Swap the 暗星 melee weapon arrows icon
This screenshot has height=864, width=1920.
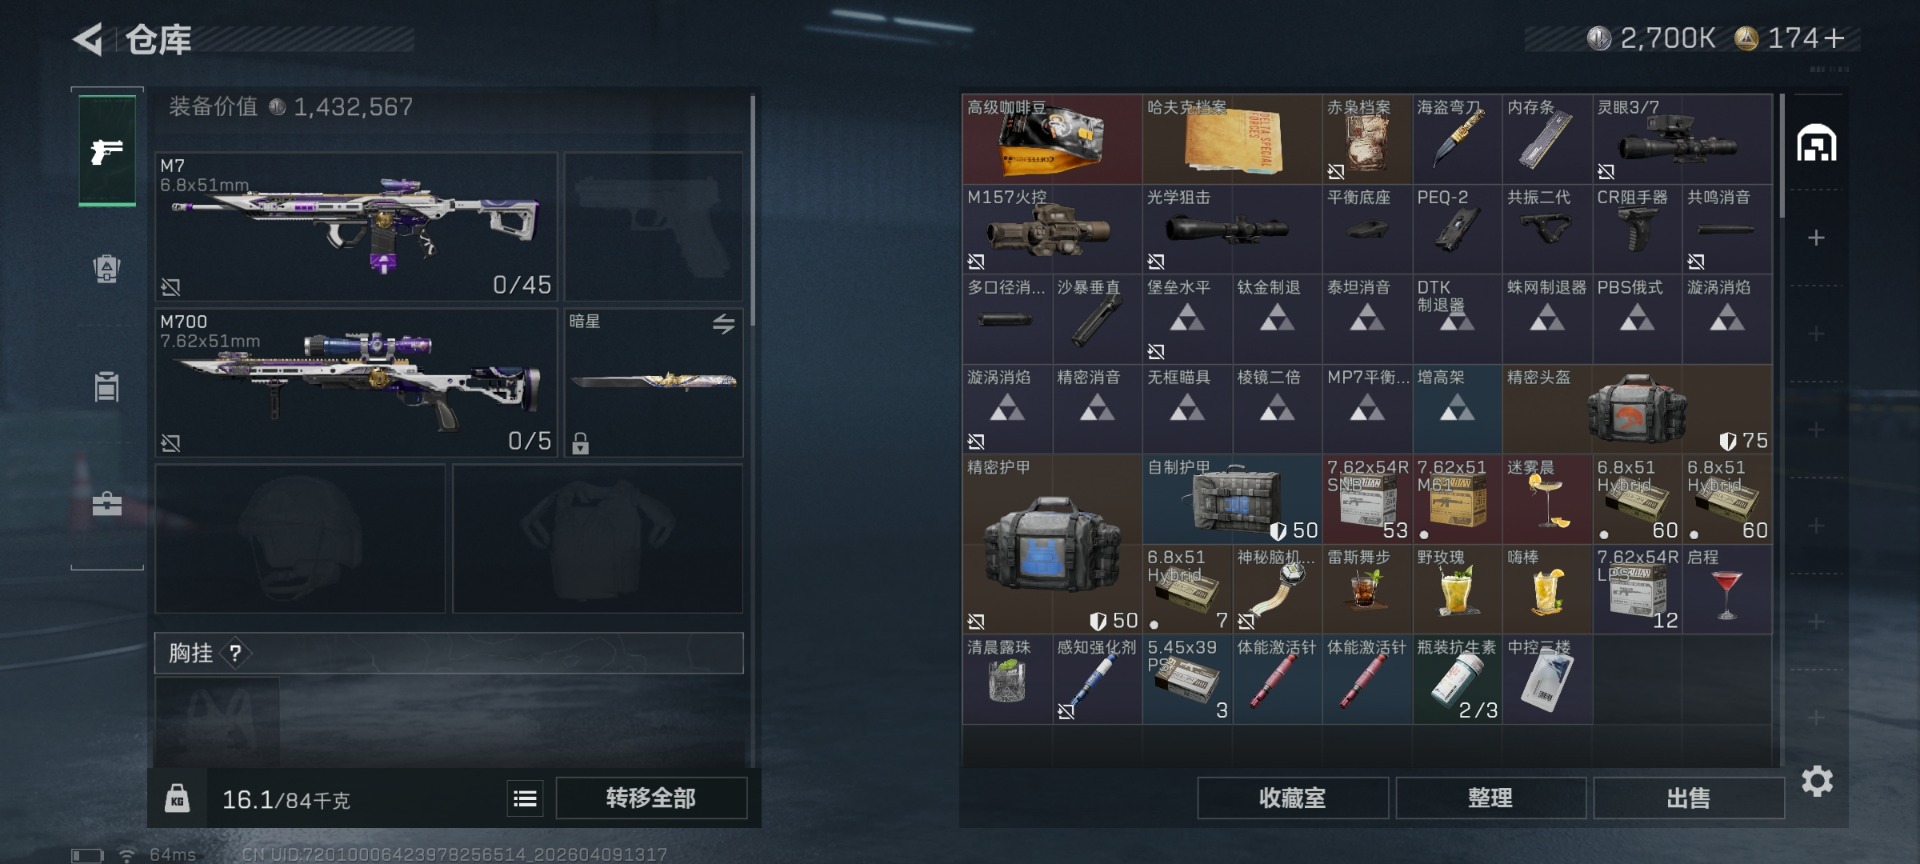tap(723, 323)
